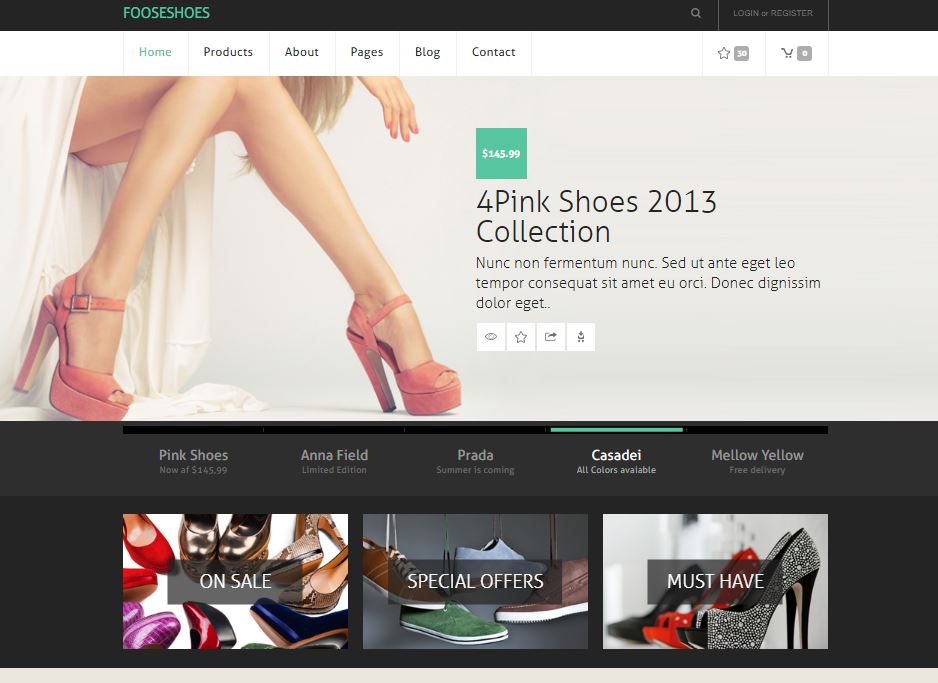Open the About page
This screenshot has width=938, height=683.
[x=302, y=53]
